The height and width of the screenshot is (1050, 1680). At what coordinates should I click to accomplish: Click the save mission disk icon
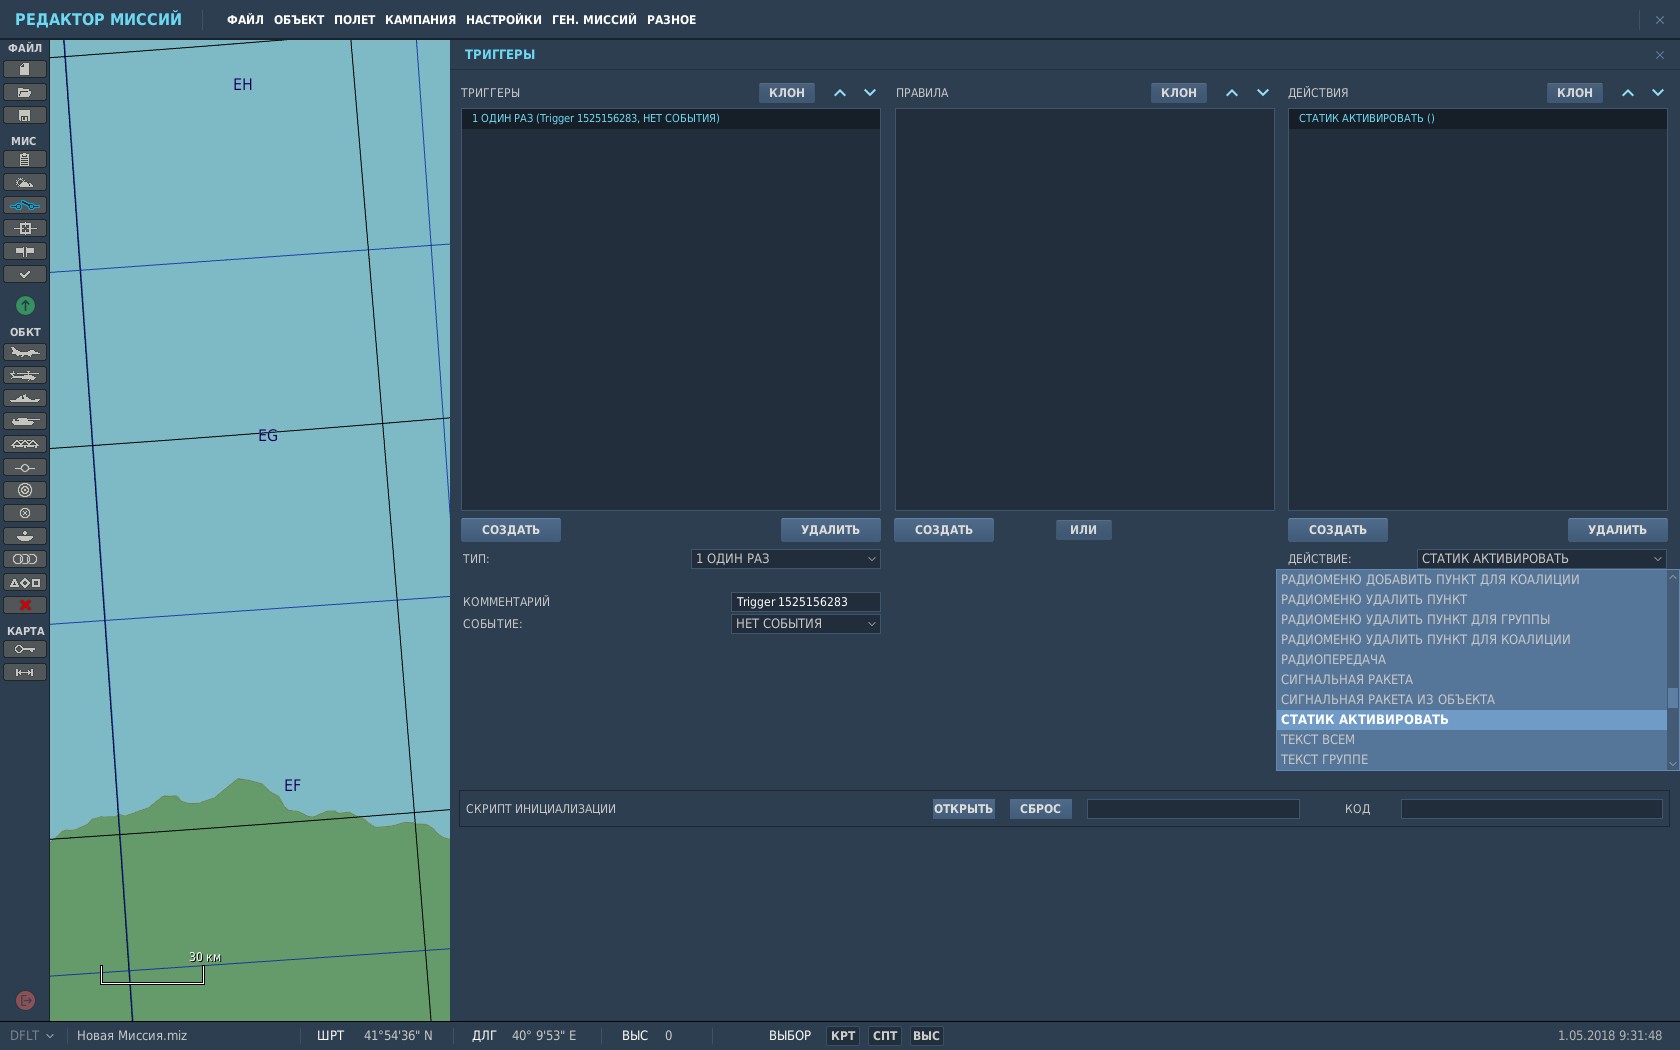(25, 115)
